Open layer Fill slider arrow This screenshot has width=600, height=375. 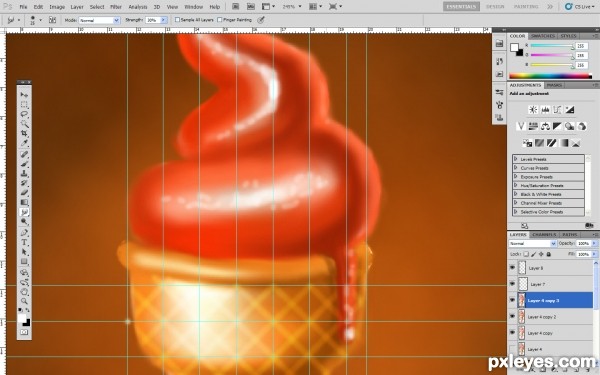point(594,254)
